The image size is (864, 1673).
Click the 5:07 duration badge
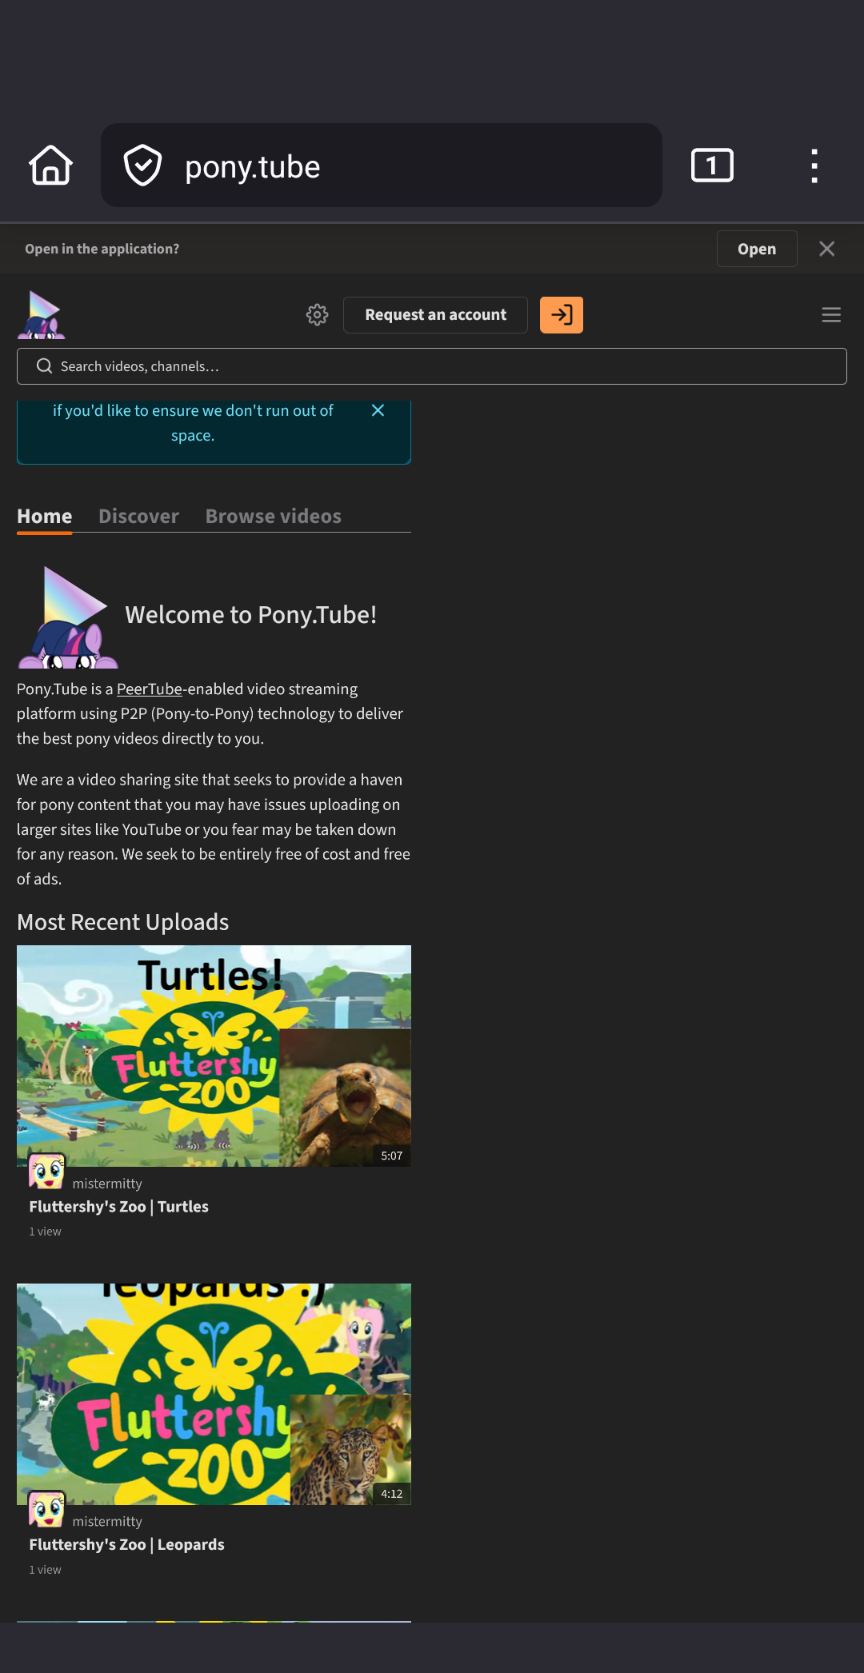pyautogui.click(x=392, y=1156)
